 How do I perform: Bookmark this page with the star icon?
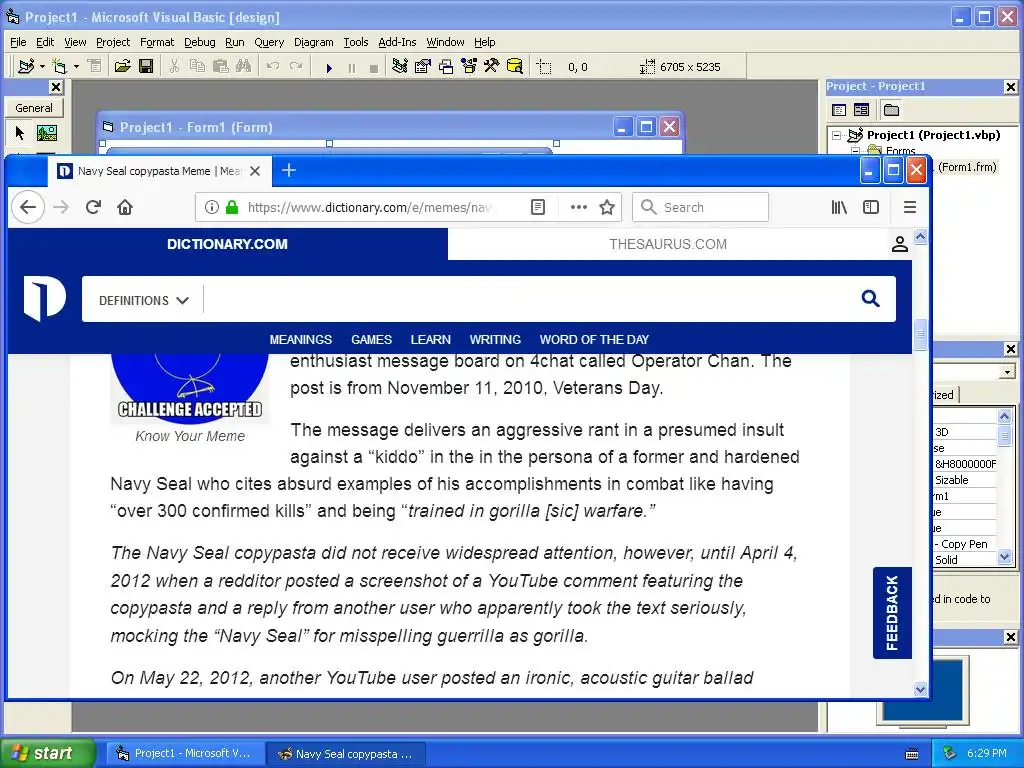tap(607, 208)
